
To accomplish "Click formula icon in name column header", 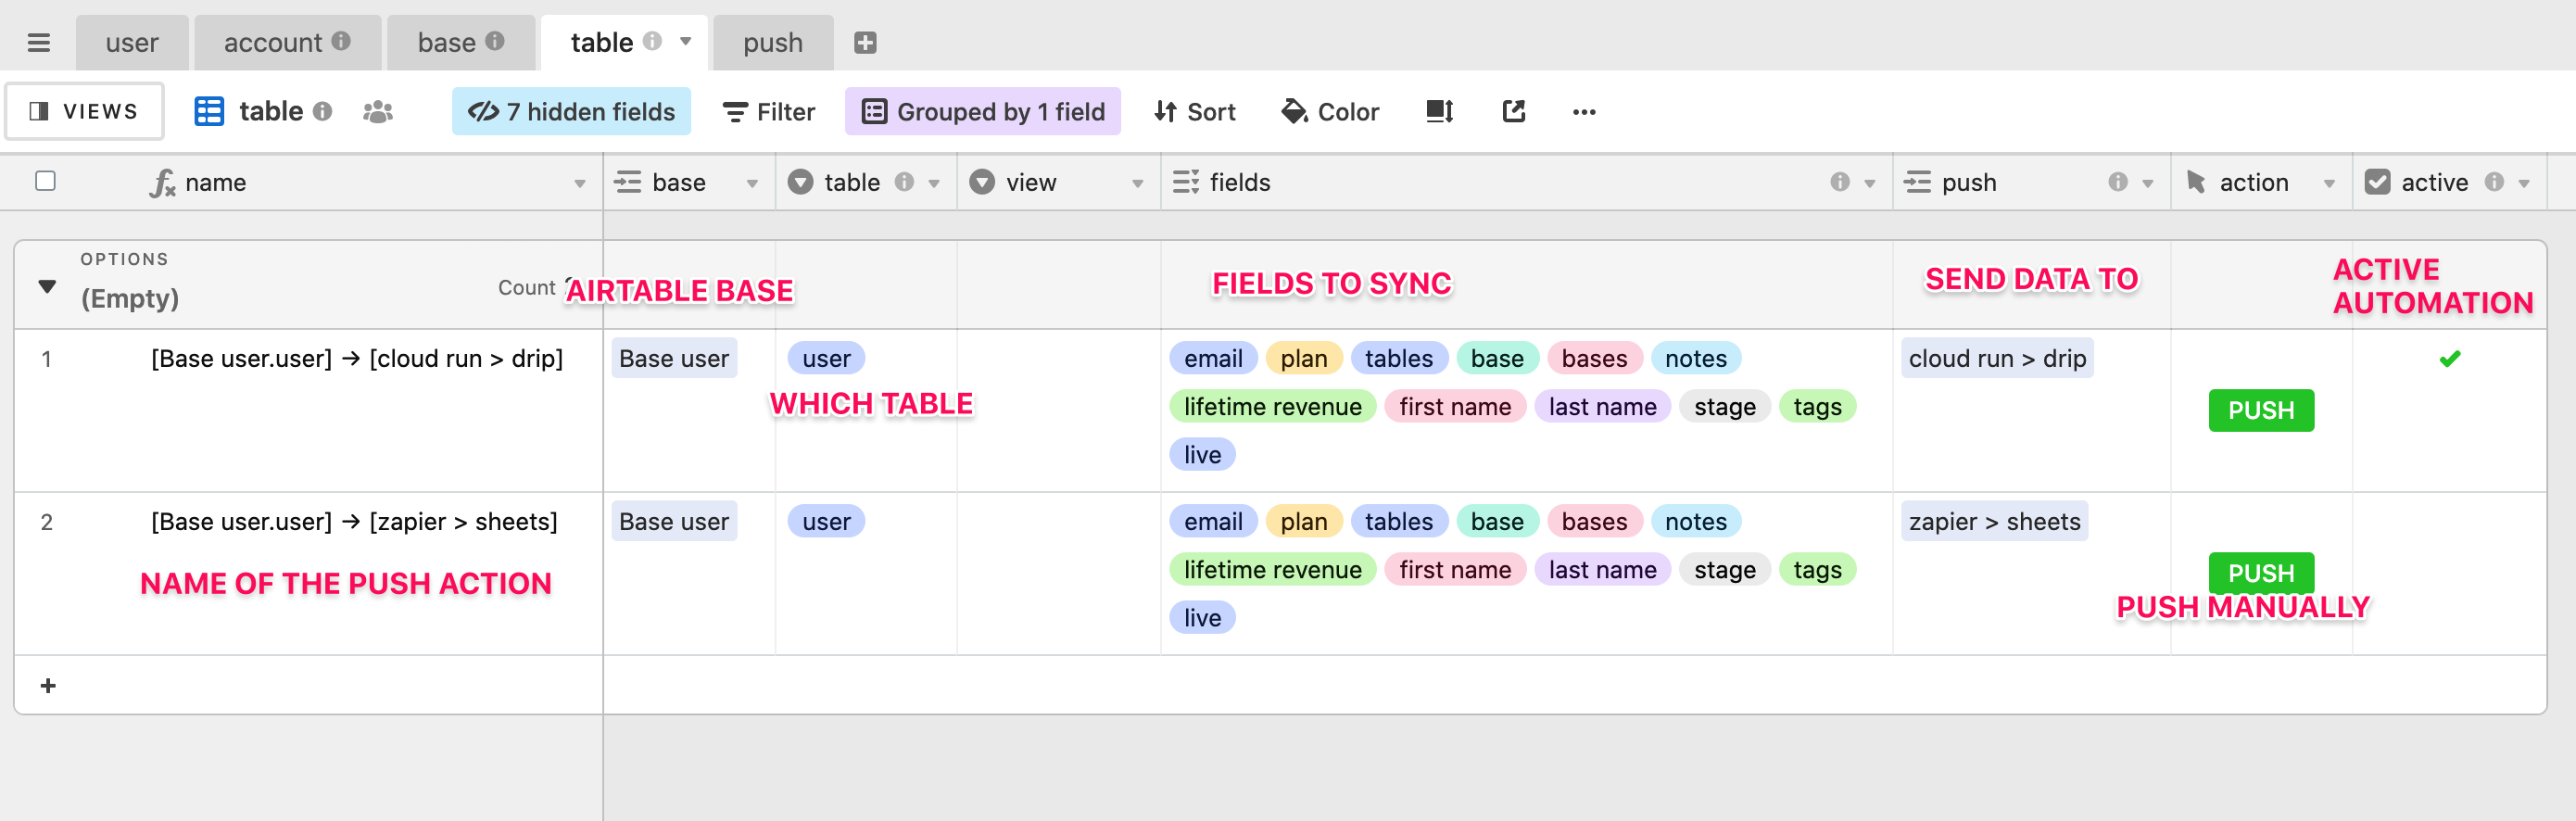I will coord(162,183).
